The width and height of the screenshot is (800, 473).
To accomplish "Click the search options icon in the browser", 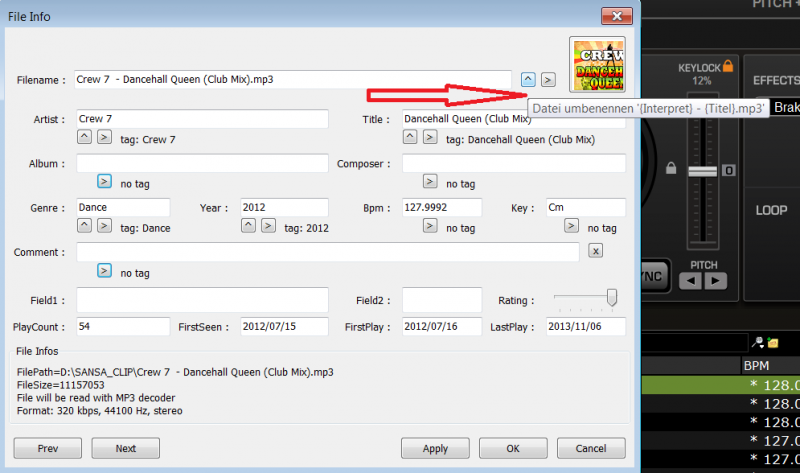I will (x=758, y=342).
